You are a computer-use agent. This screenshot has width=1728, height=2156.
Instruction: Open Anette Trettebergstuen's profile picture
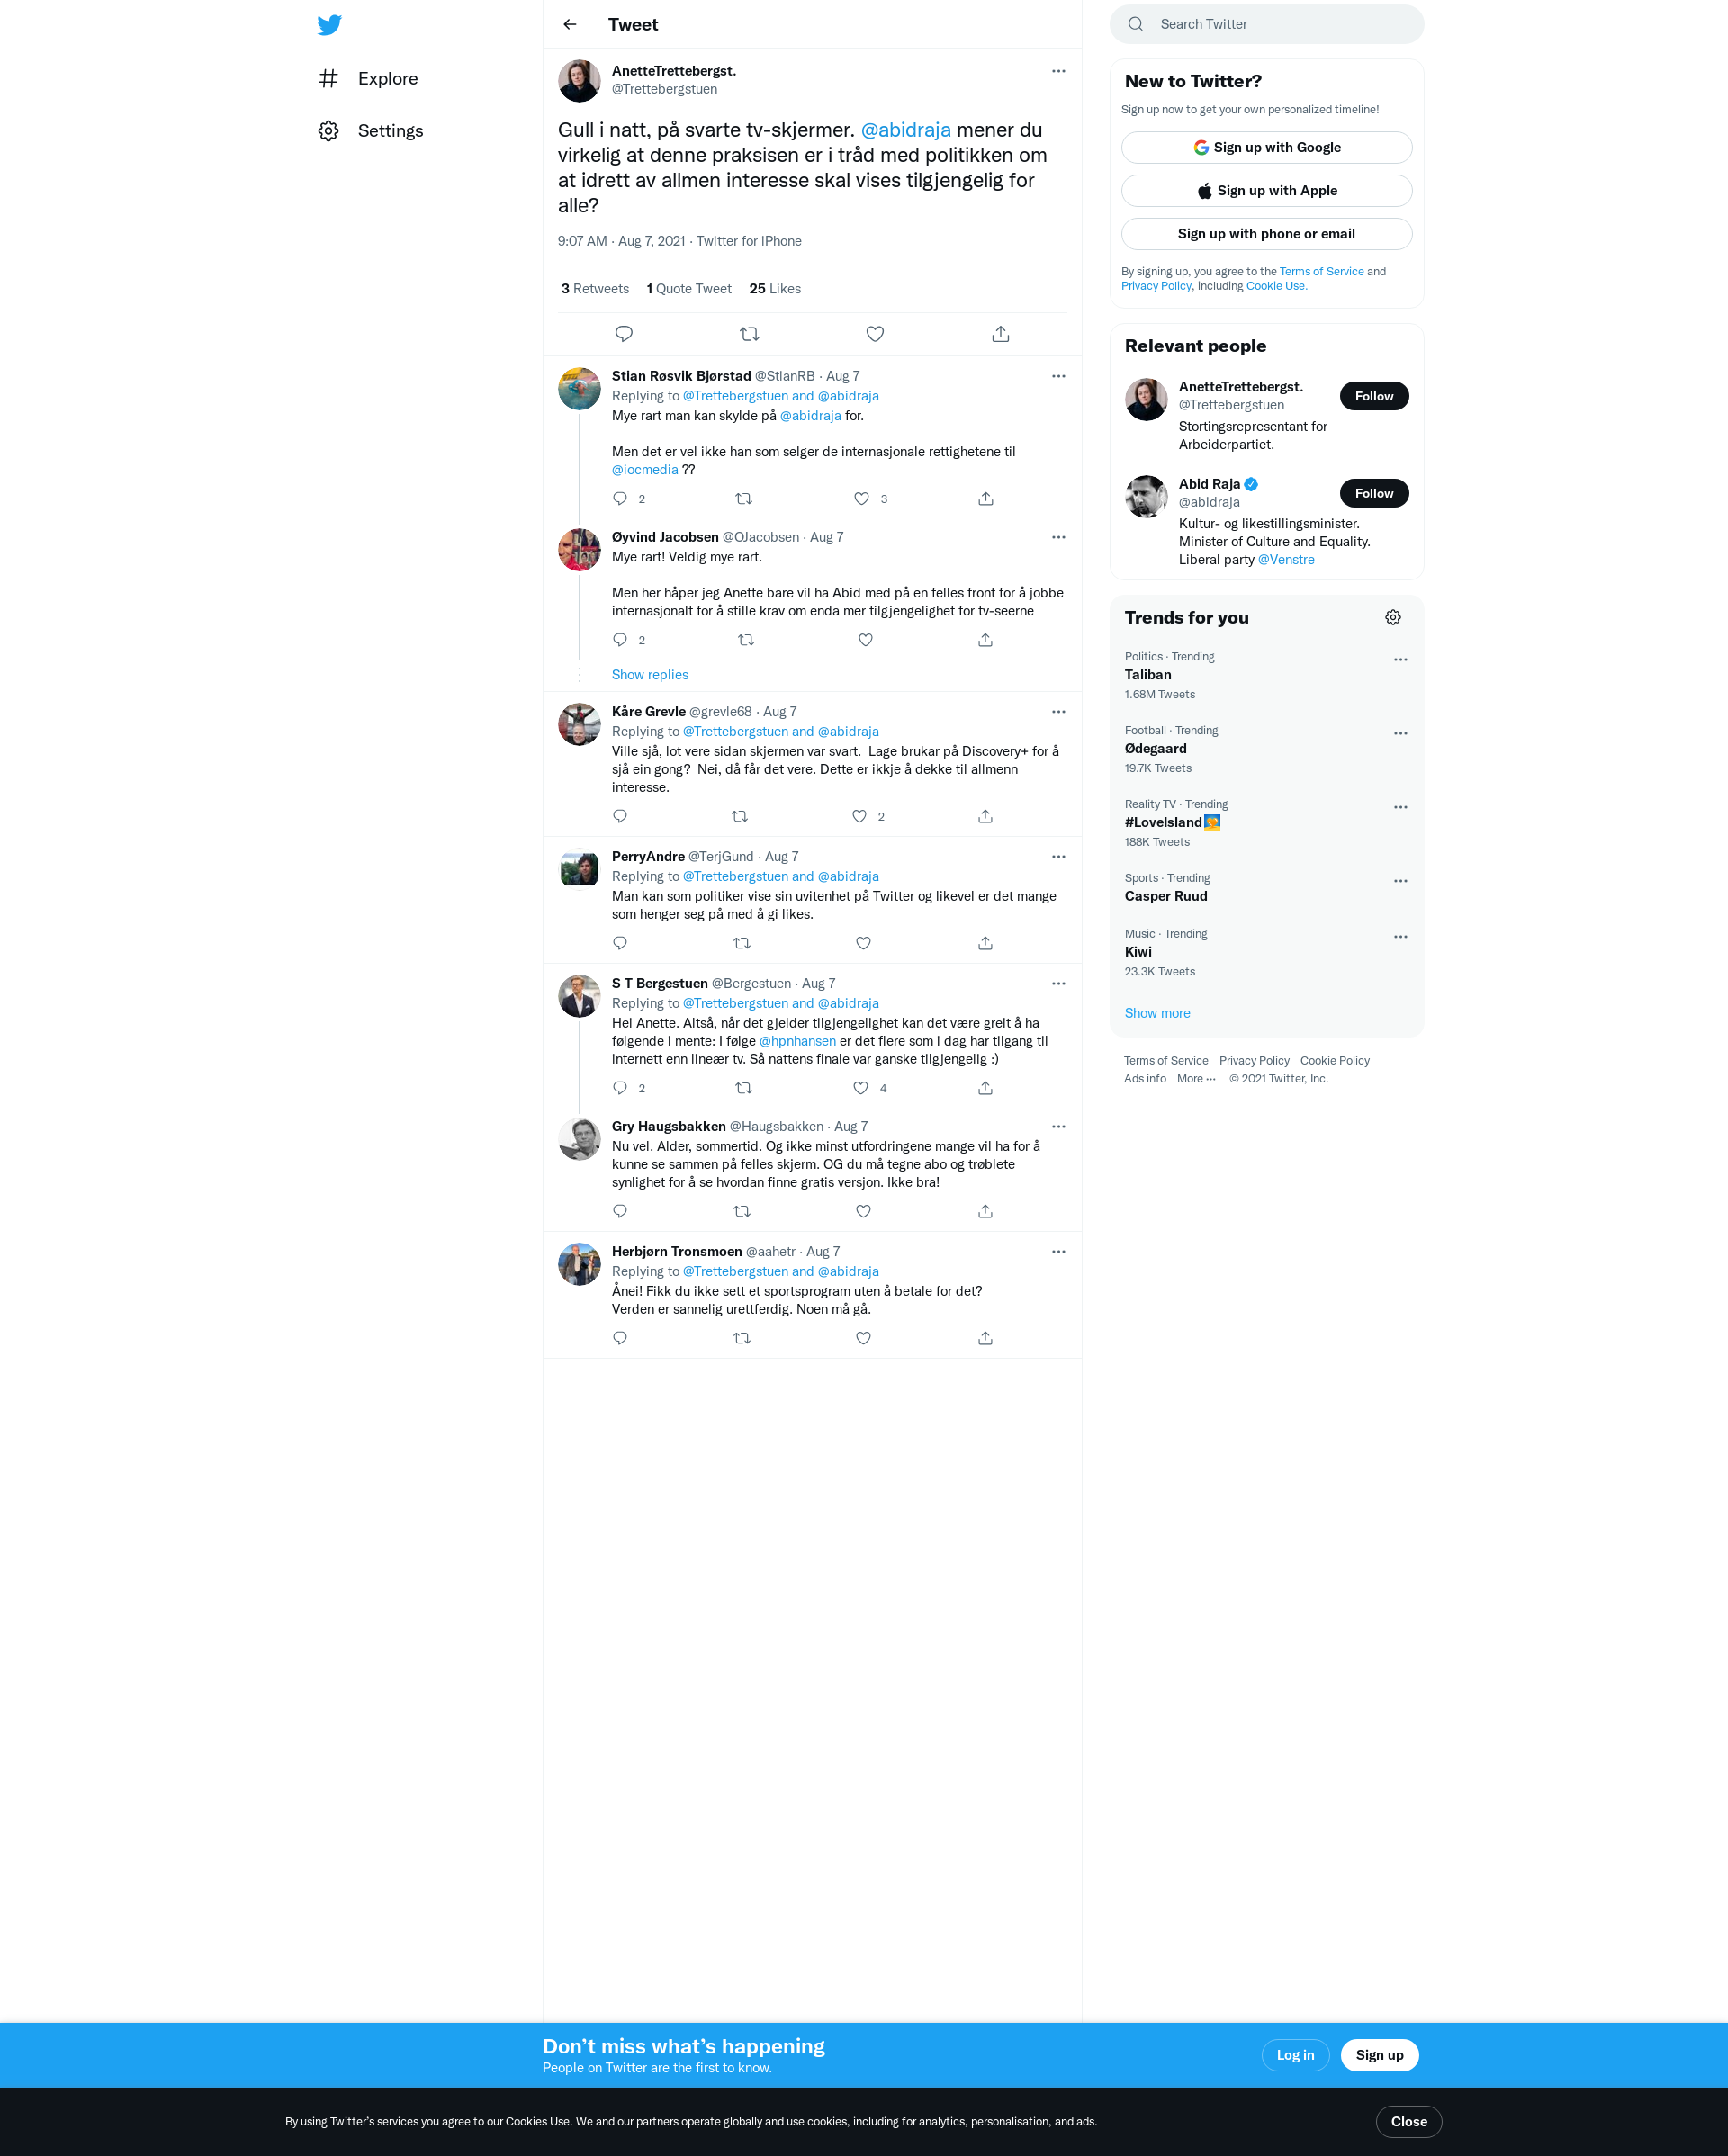[x=579, y=81]
